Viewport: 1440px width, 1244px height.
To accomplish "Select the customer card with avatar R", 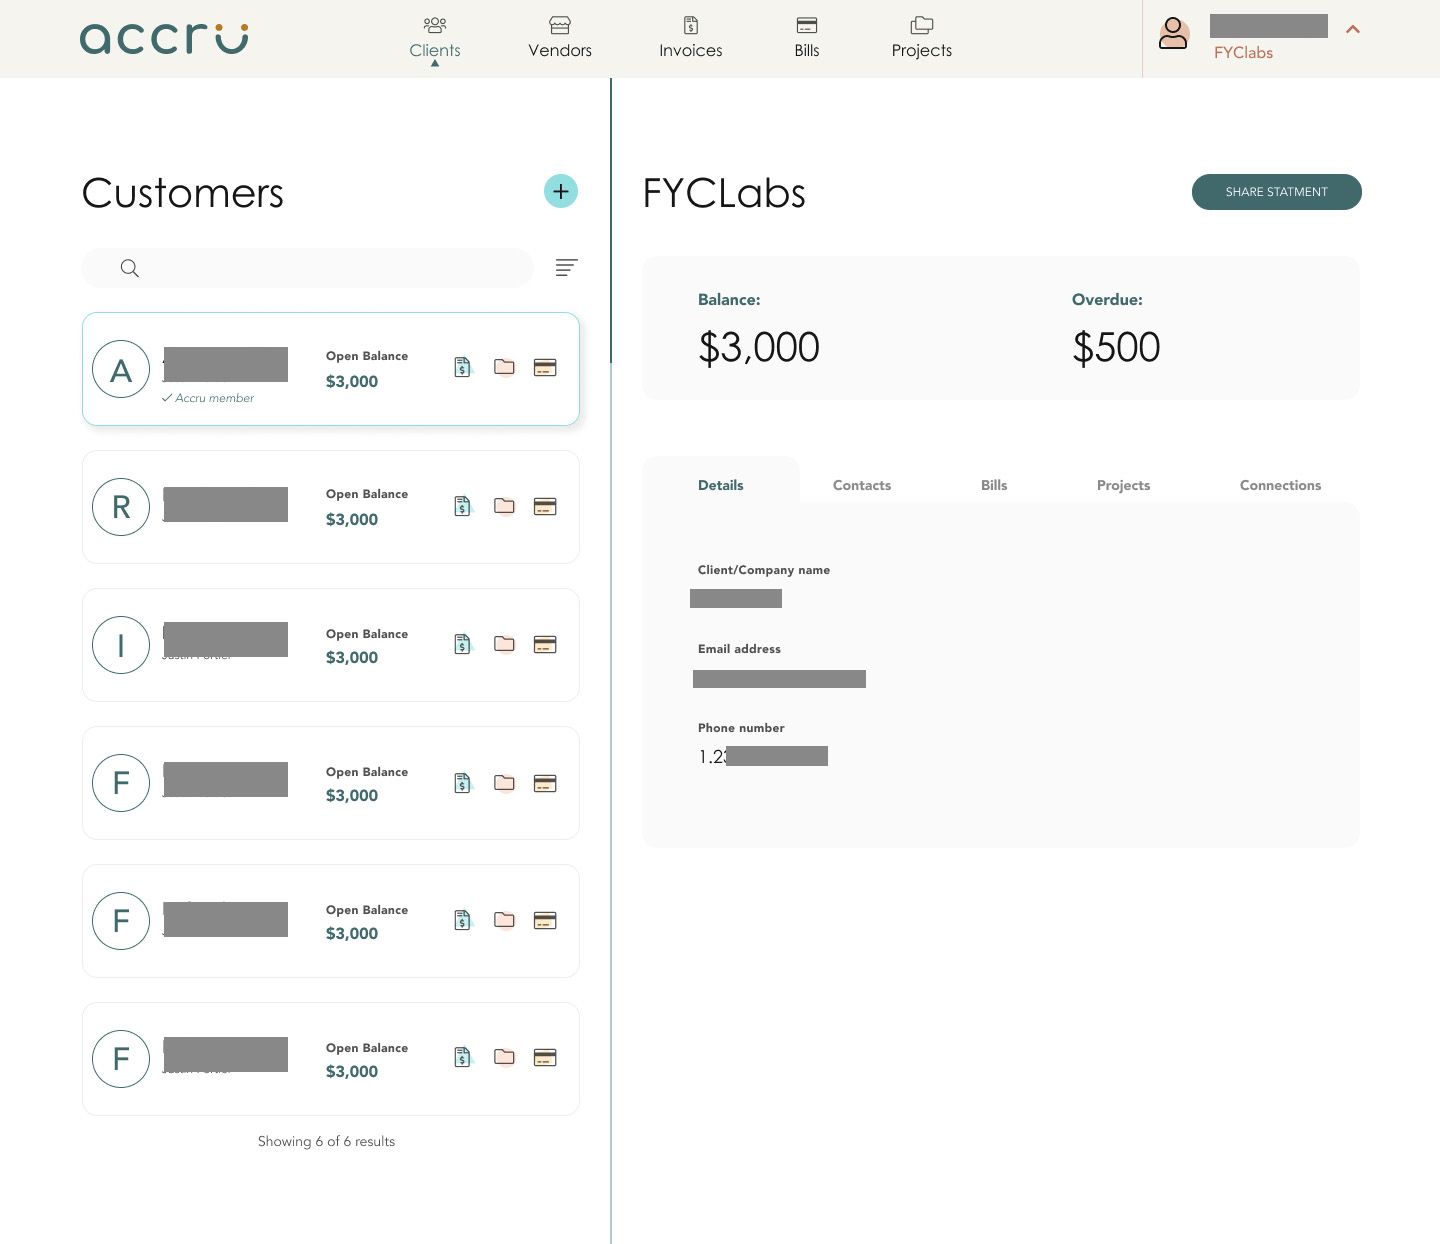I will click(x=331, y=507).
